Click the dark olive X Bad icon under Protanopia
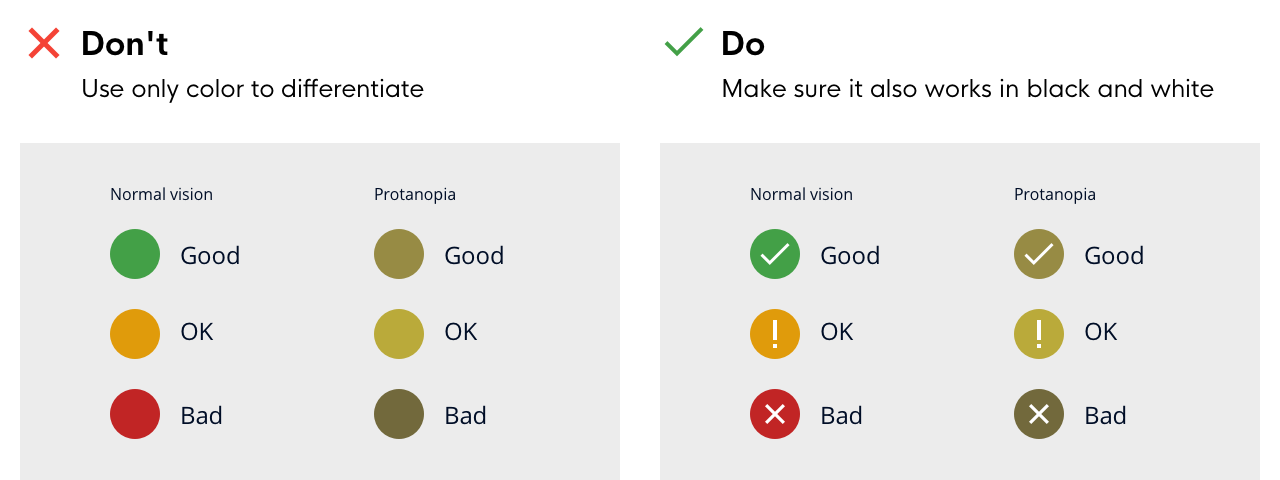1280x480 pixels. coord(1039,414)
